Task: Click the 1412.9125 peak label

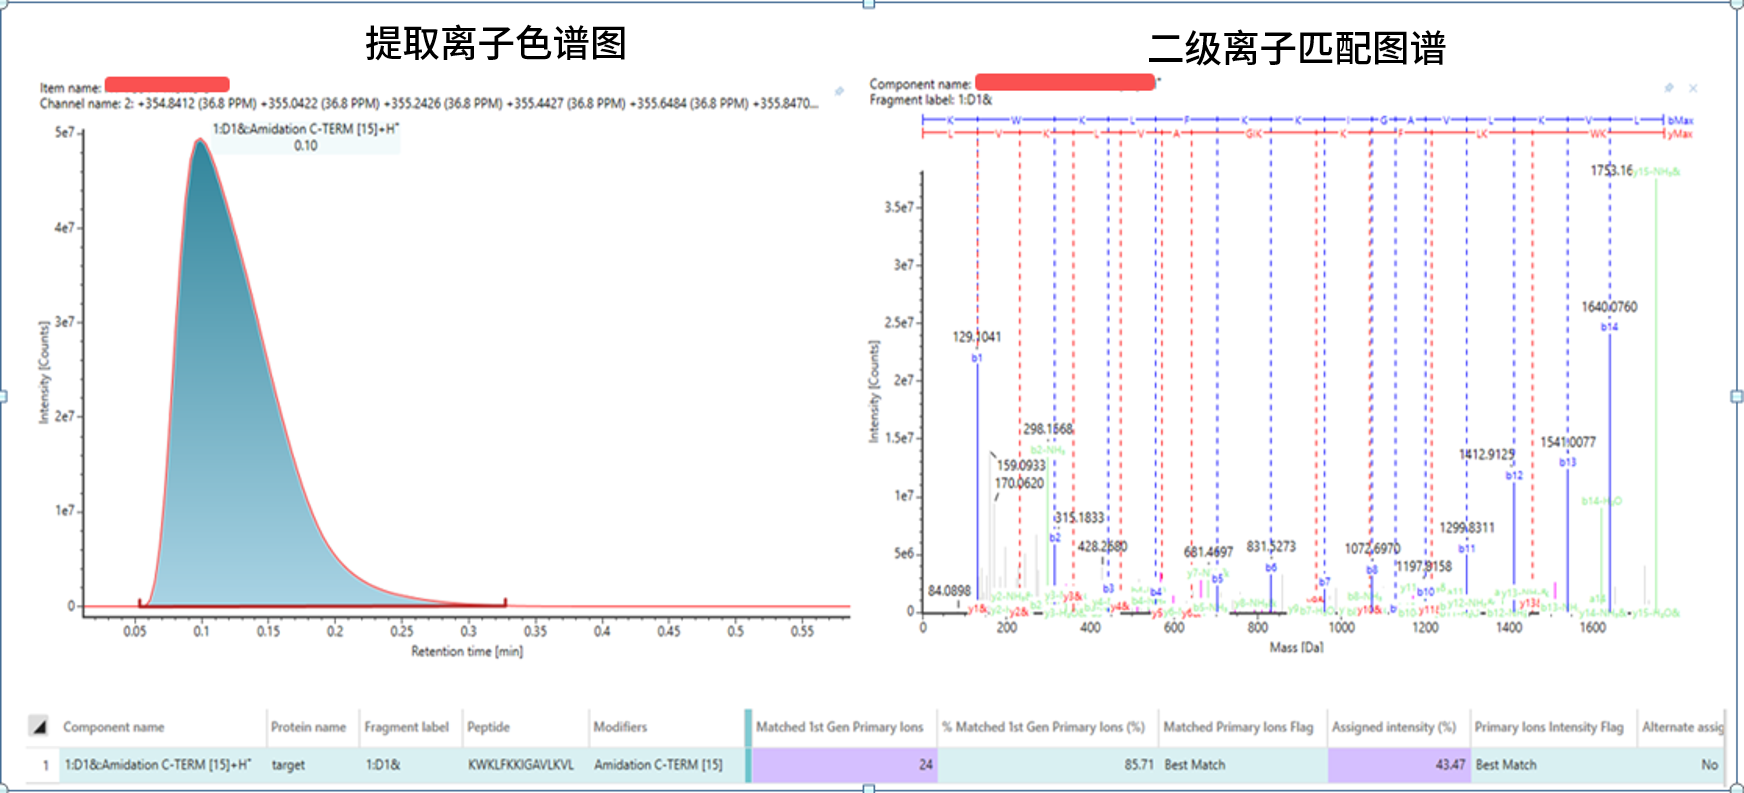Action: pos(1487,454)
